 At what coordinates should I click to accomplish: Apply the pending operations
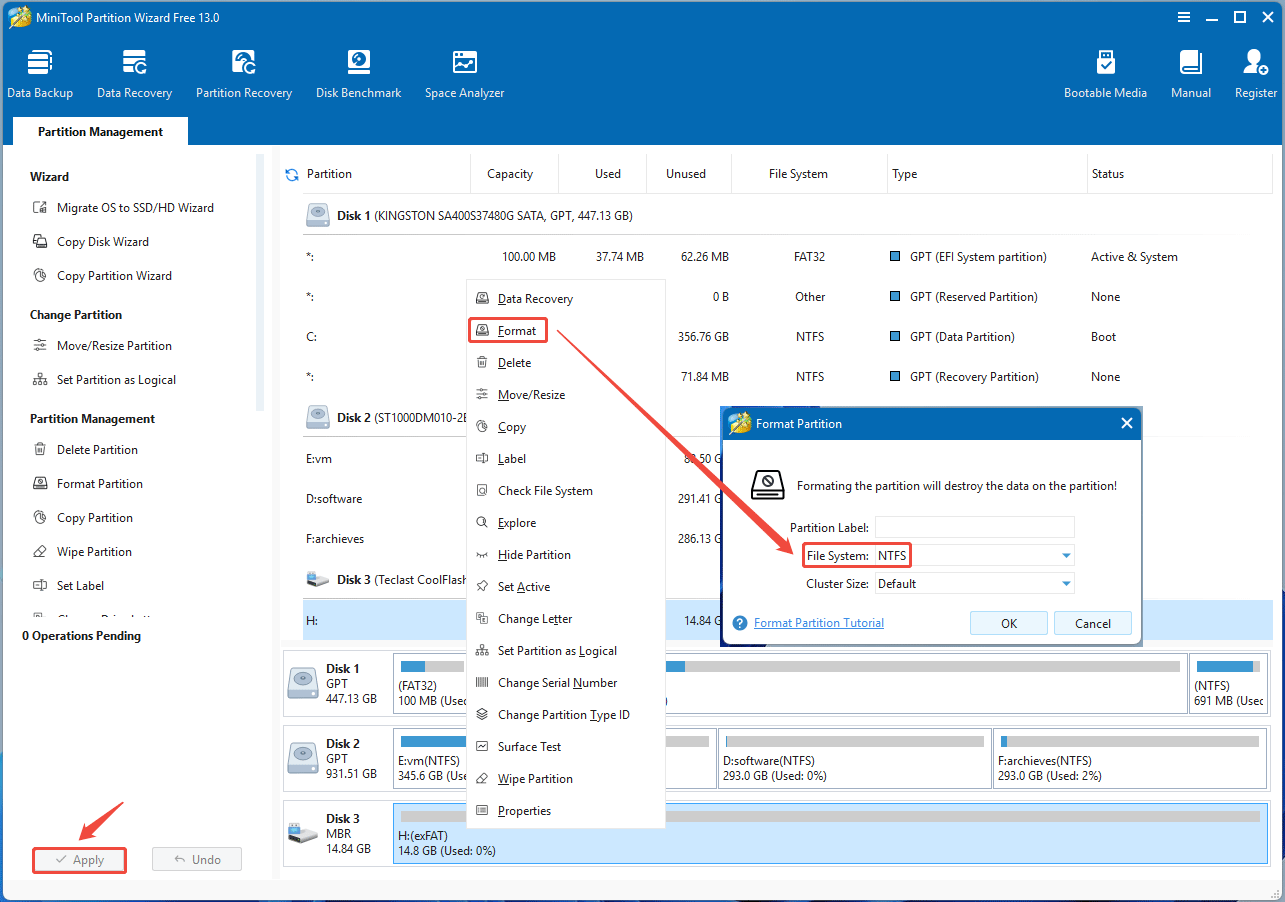[79, 859]
